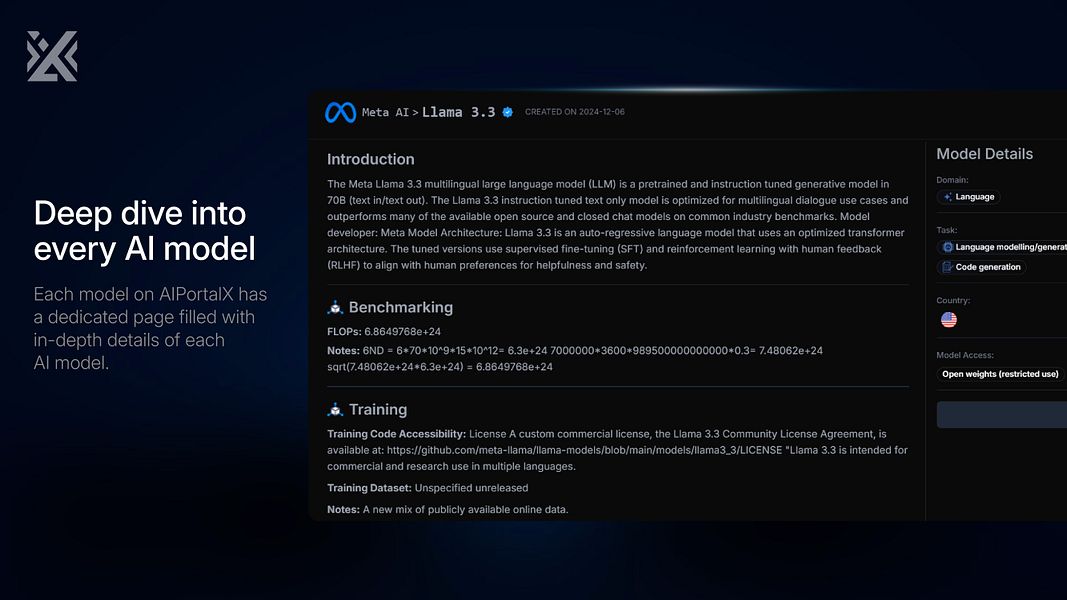Screen dimensions: 1067x600
Task: Click the Model Details panel heading
Action: point(985,154)
